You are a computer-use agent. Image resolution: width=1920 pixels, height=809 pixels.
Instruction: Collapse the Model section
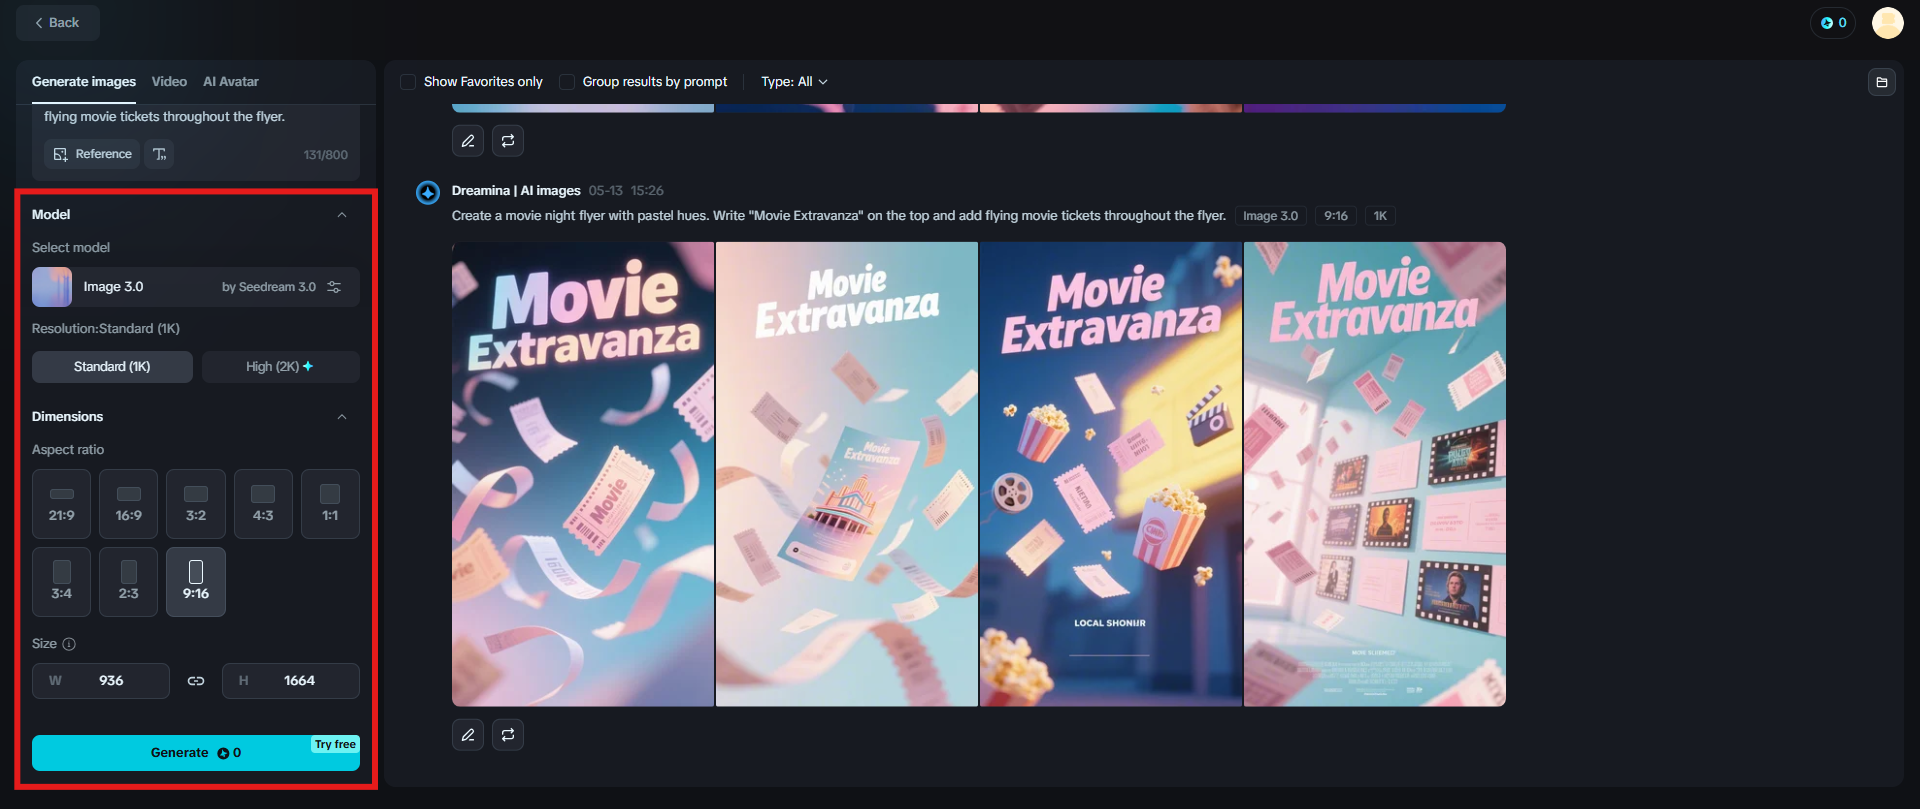[x=342, y=215]
